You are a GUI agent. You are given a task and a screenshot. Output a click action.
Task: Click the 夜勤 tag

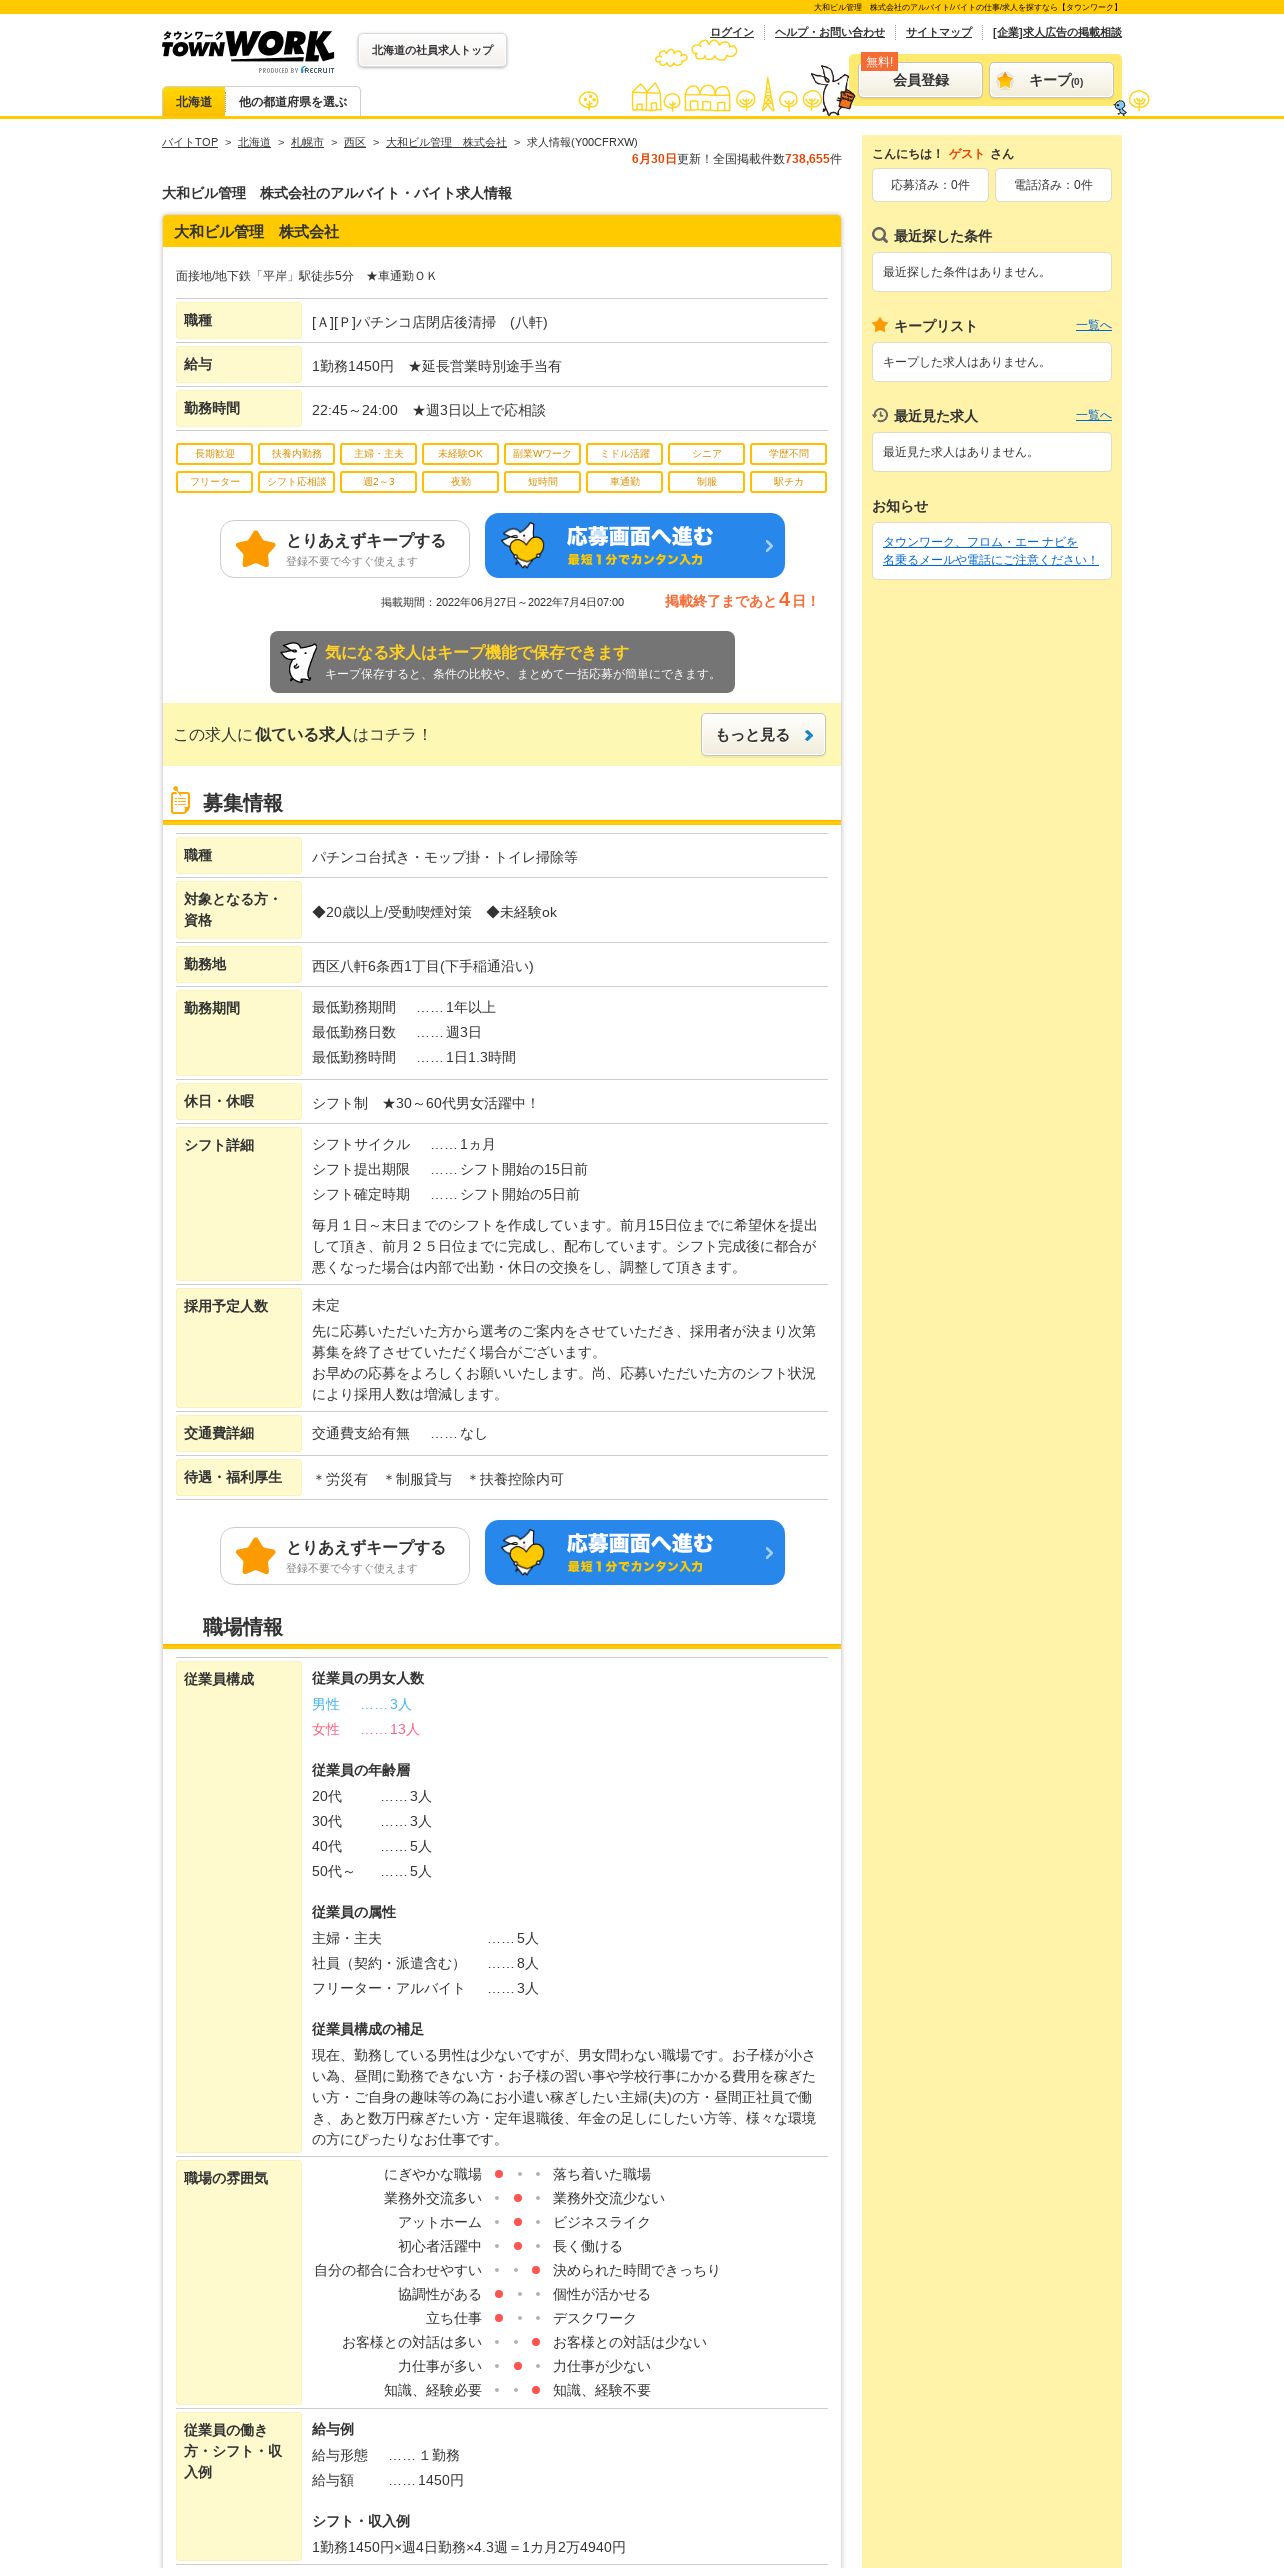pos(460,482)
